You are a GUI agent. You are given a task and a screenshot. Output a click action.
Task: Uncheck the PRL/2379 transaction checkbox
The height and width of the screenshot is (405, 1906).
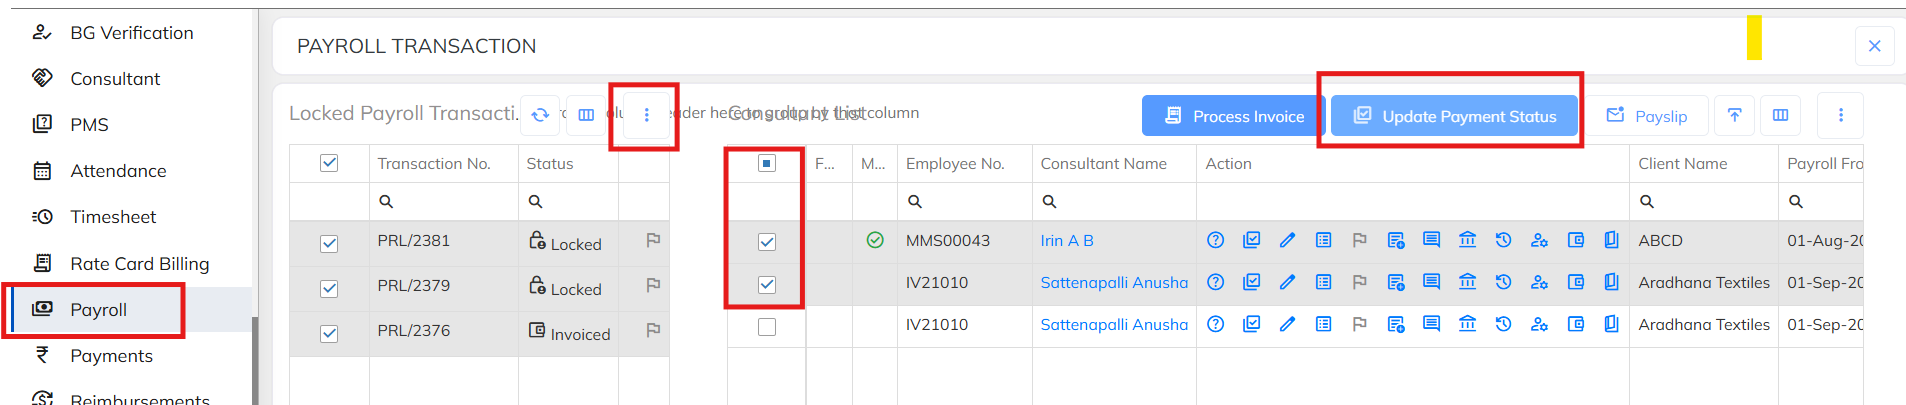(x=329, y=288)
